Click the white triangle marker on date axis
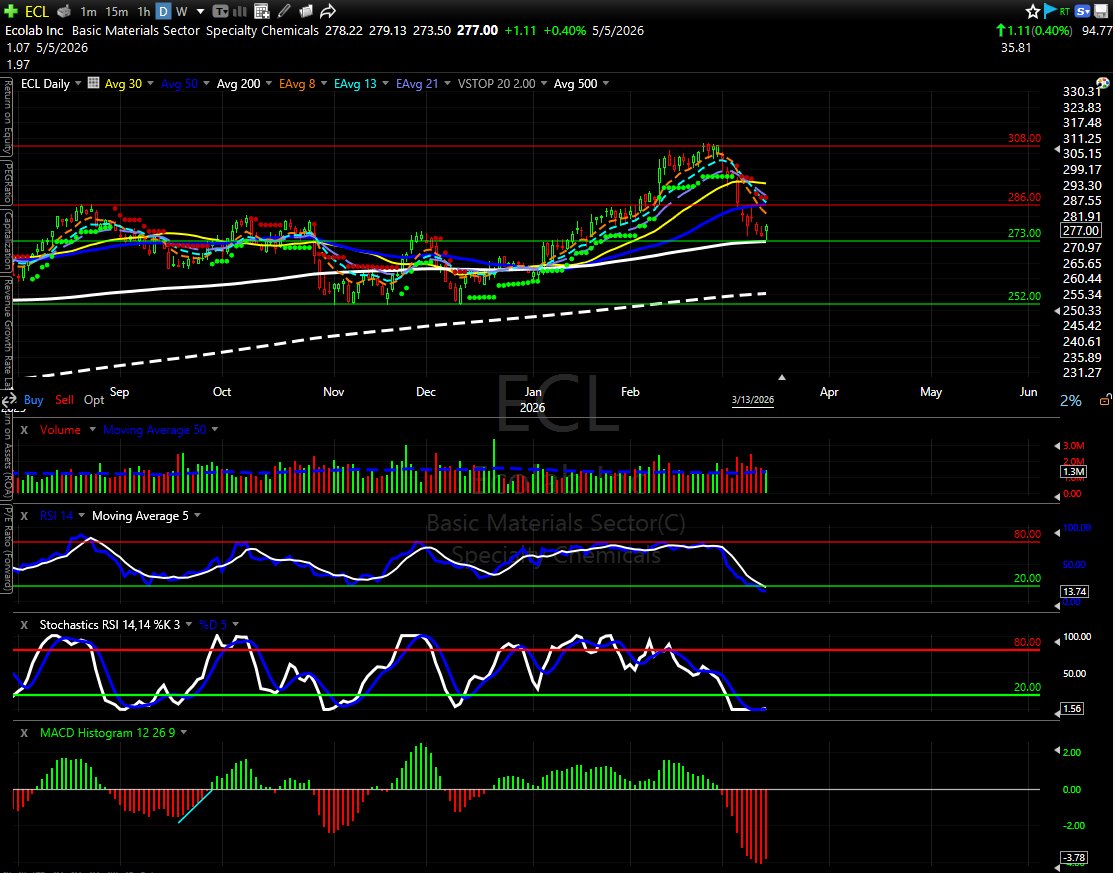The width and height of the screenshot is (1115, 873). click(x=781, y=377)
